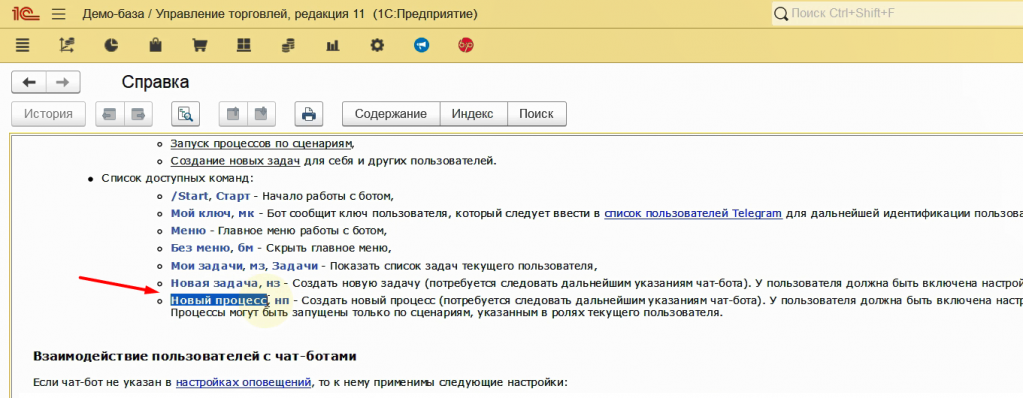Click the search magnifier icon in title bar

click(781, 14)
